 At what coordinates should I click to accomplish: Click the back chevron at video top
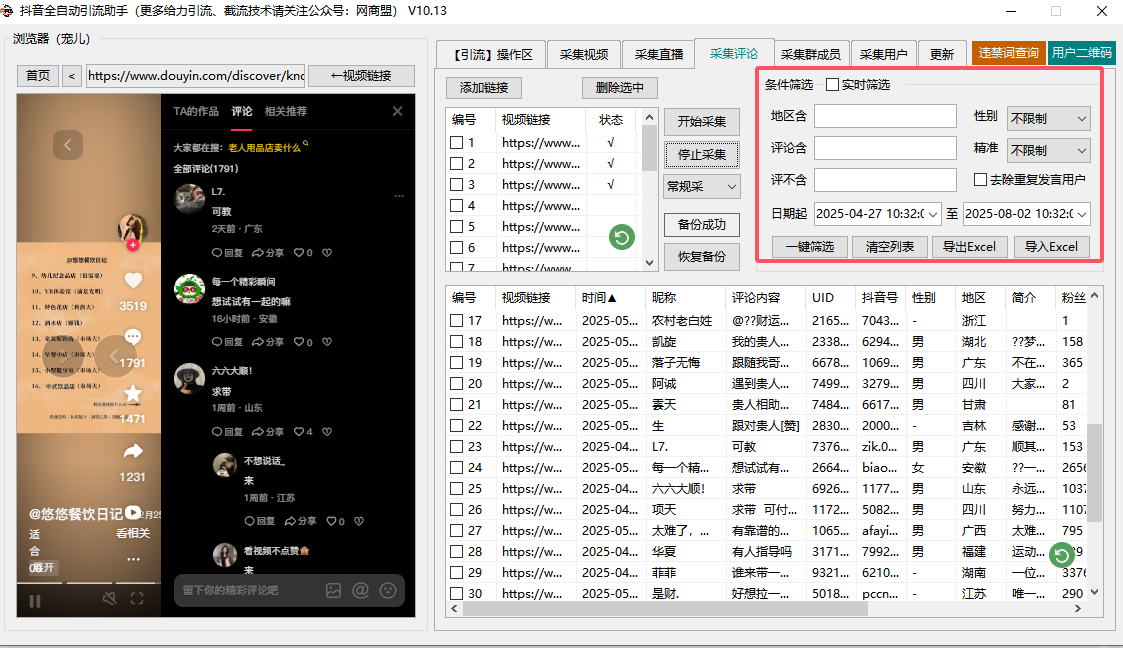point(68,145)
